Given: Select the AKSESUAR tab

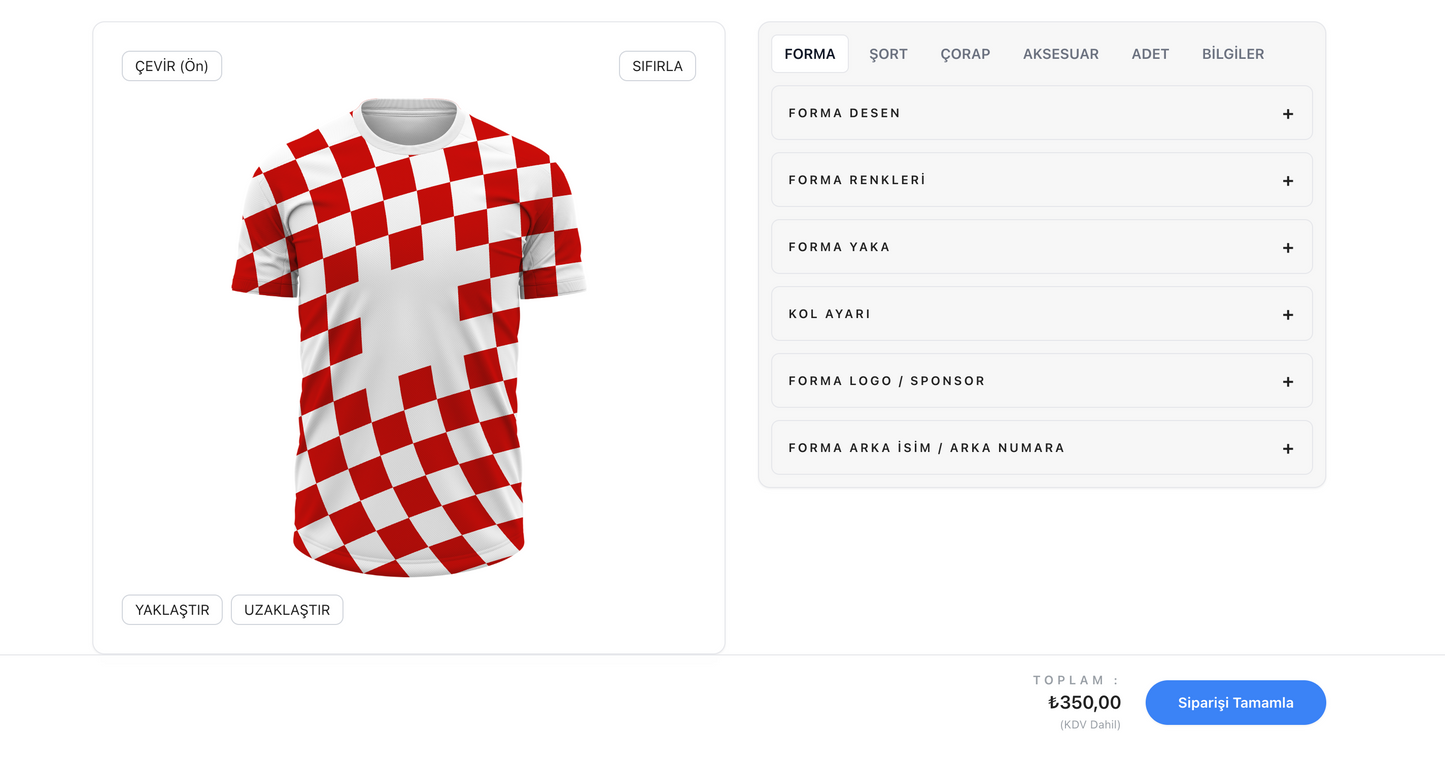Looking at the screenshot, I should [1060, 54].
